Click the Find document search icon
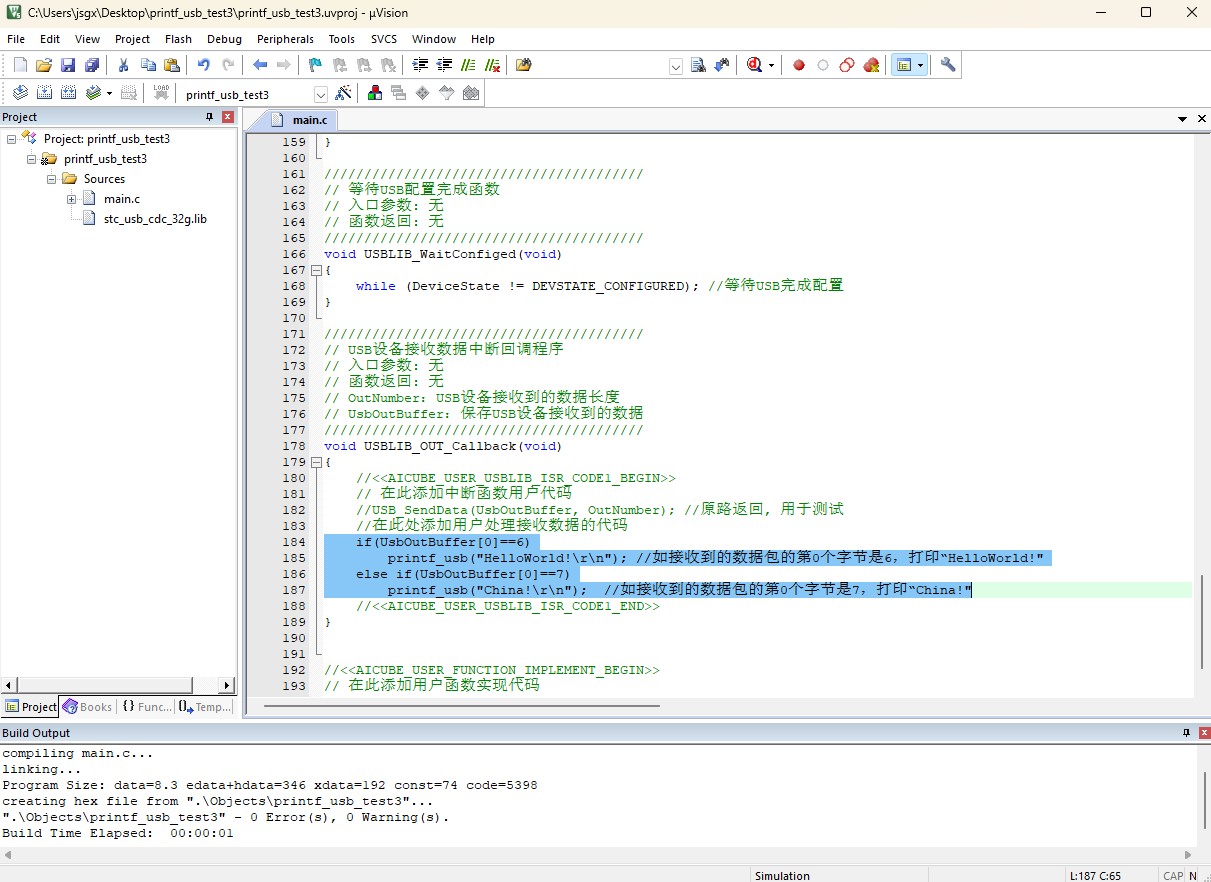Viewport: 1211px width, 882px height. (x=699, y=65)
